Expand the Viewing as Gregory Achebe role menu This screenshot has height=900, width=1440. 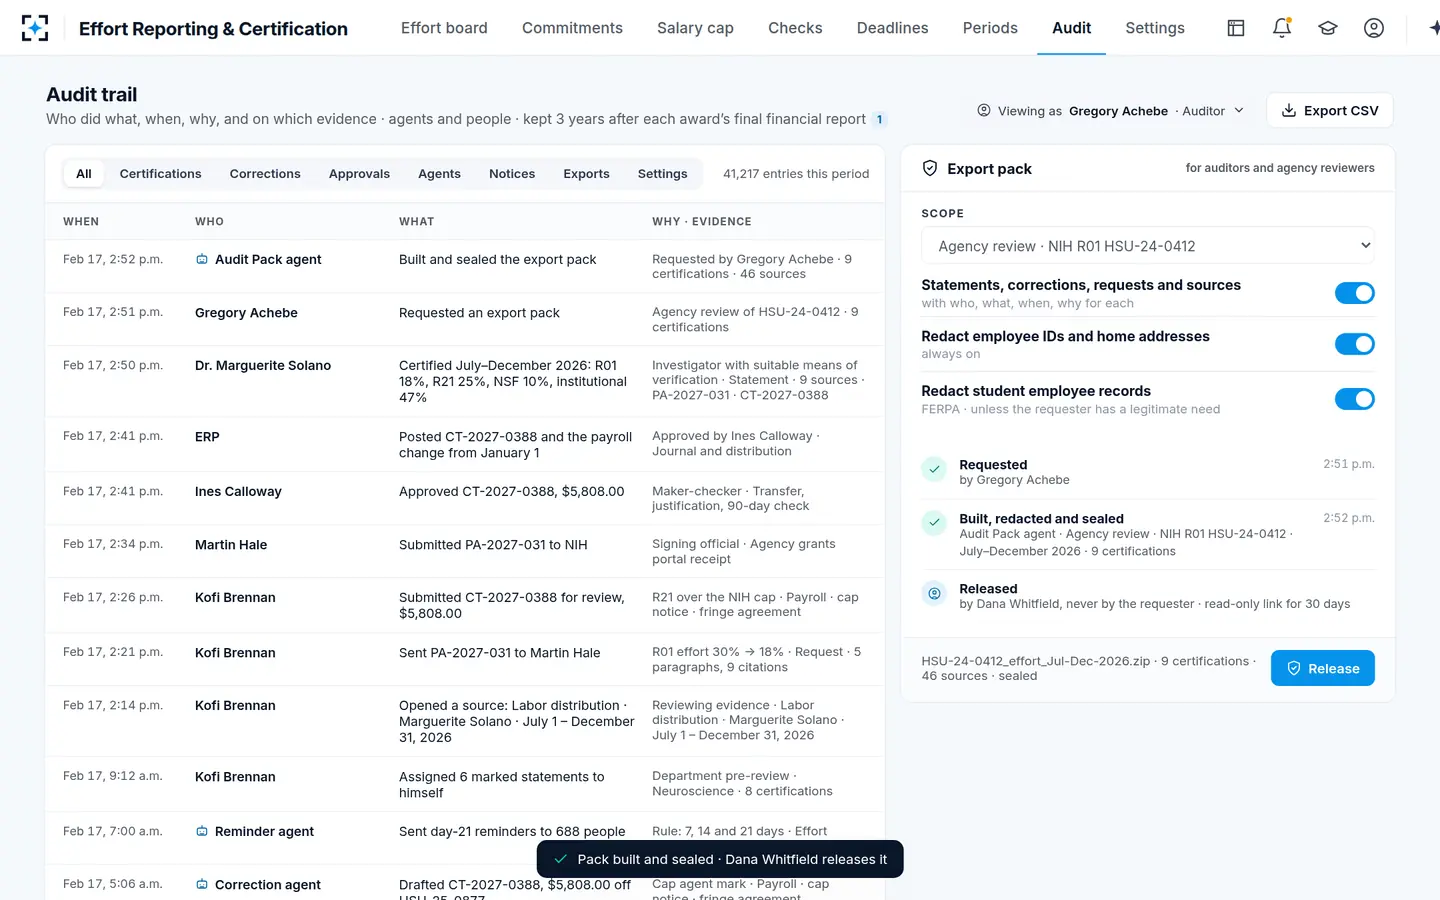pyautogui.click(x=1111, y=111)
